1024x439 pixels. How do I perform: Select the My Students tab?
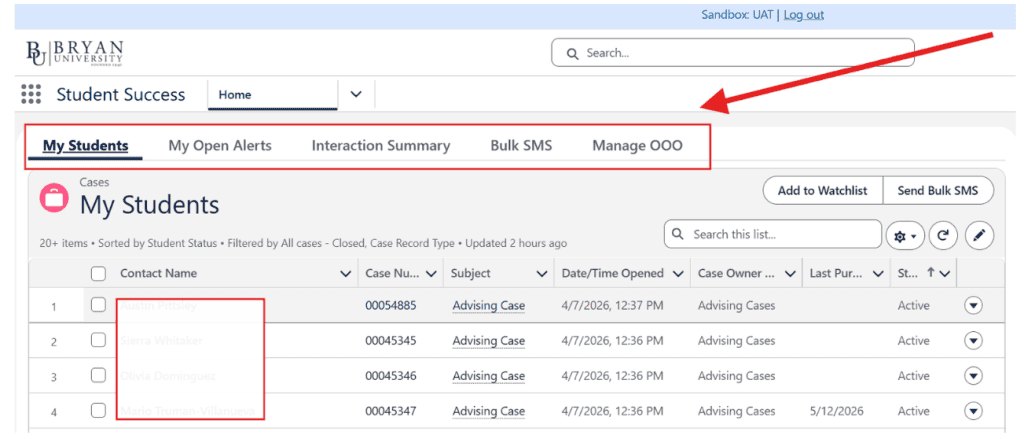click(86, 146)
